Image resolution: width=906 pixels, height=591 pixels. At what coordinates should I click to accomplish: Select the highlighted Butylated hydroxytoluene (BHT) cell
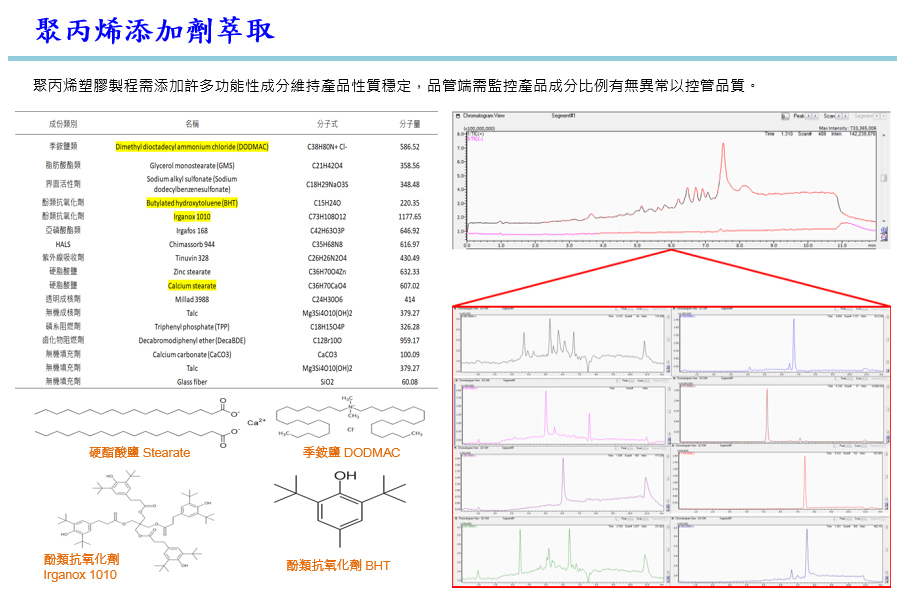pos(192,203)
